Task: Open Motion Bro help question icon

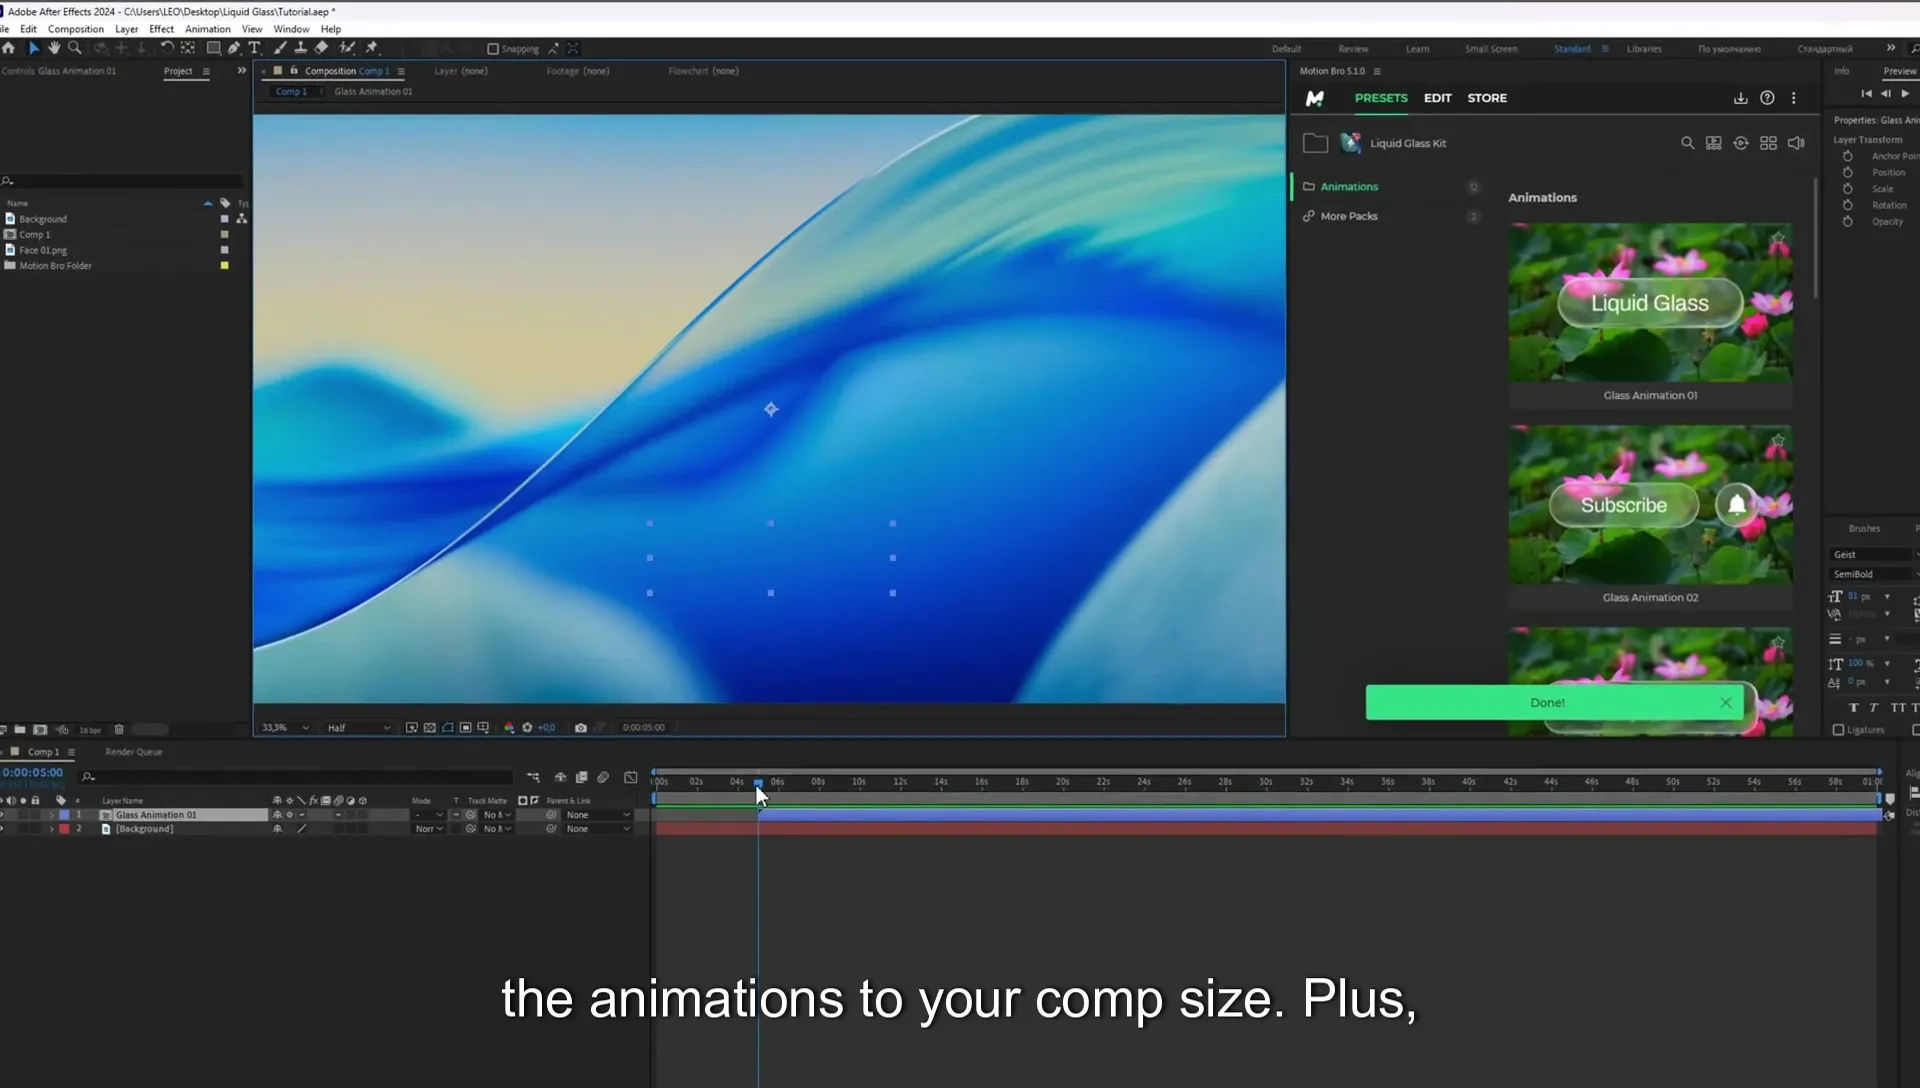Action: 1767,98
